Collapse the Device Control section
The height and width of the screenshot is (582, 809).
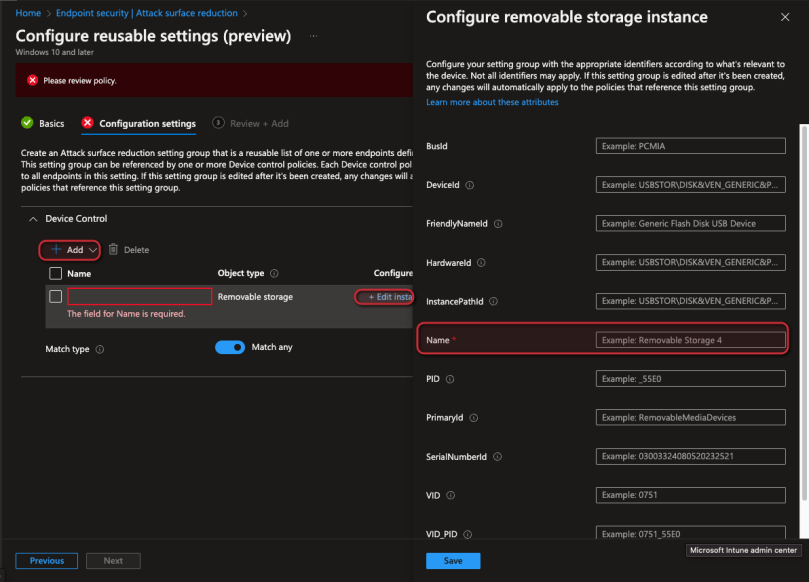coord(33,219)
